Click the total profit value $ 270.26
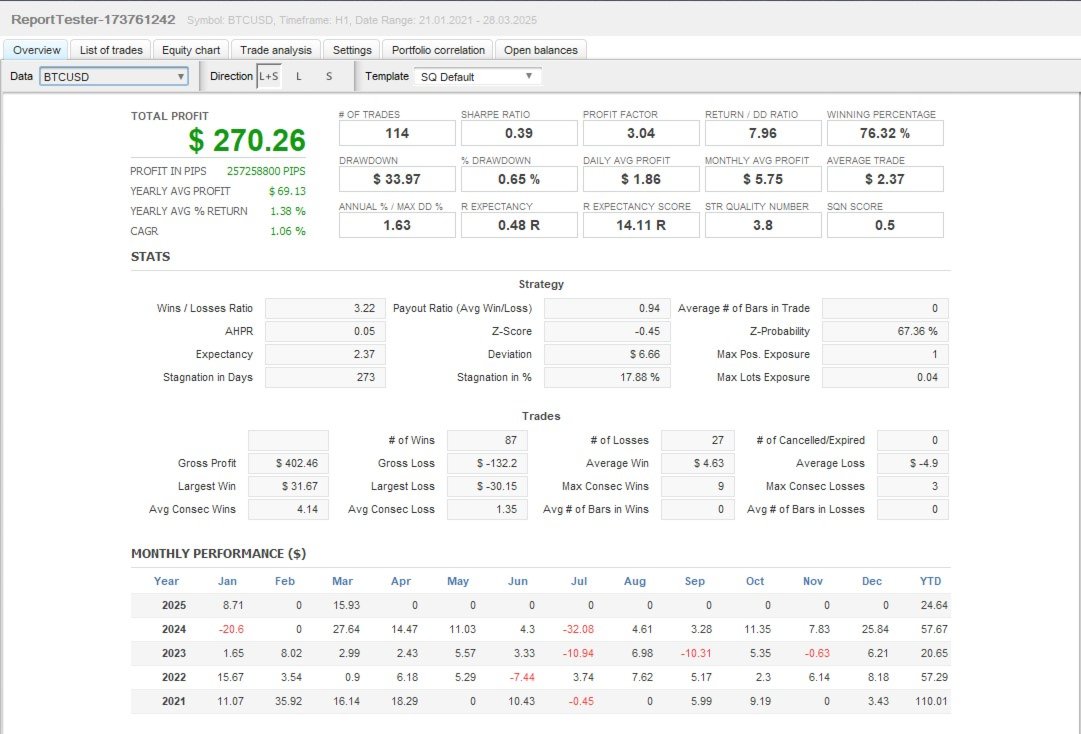This screenshot has height=734, width=1081. point(247,141)
